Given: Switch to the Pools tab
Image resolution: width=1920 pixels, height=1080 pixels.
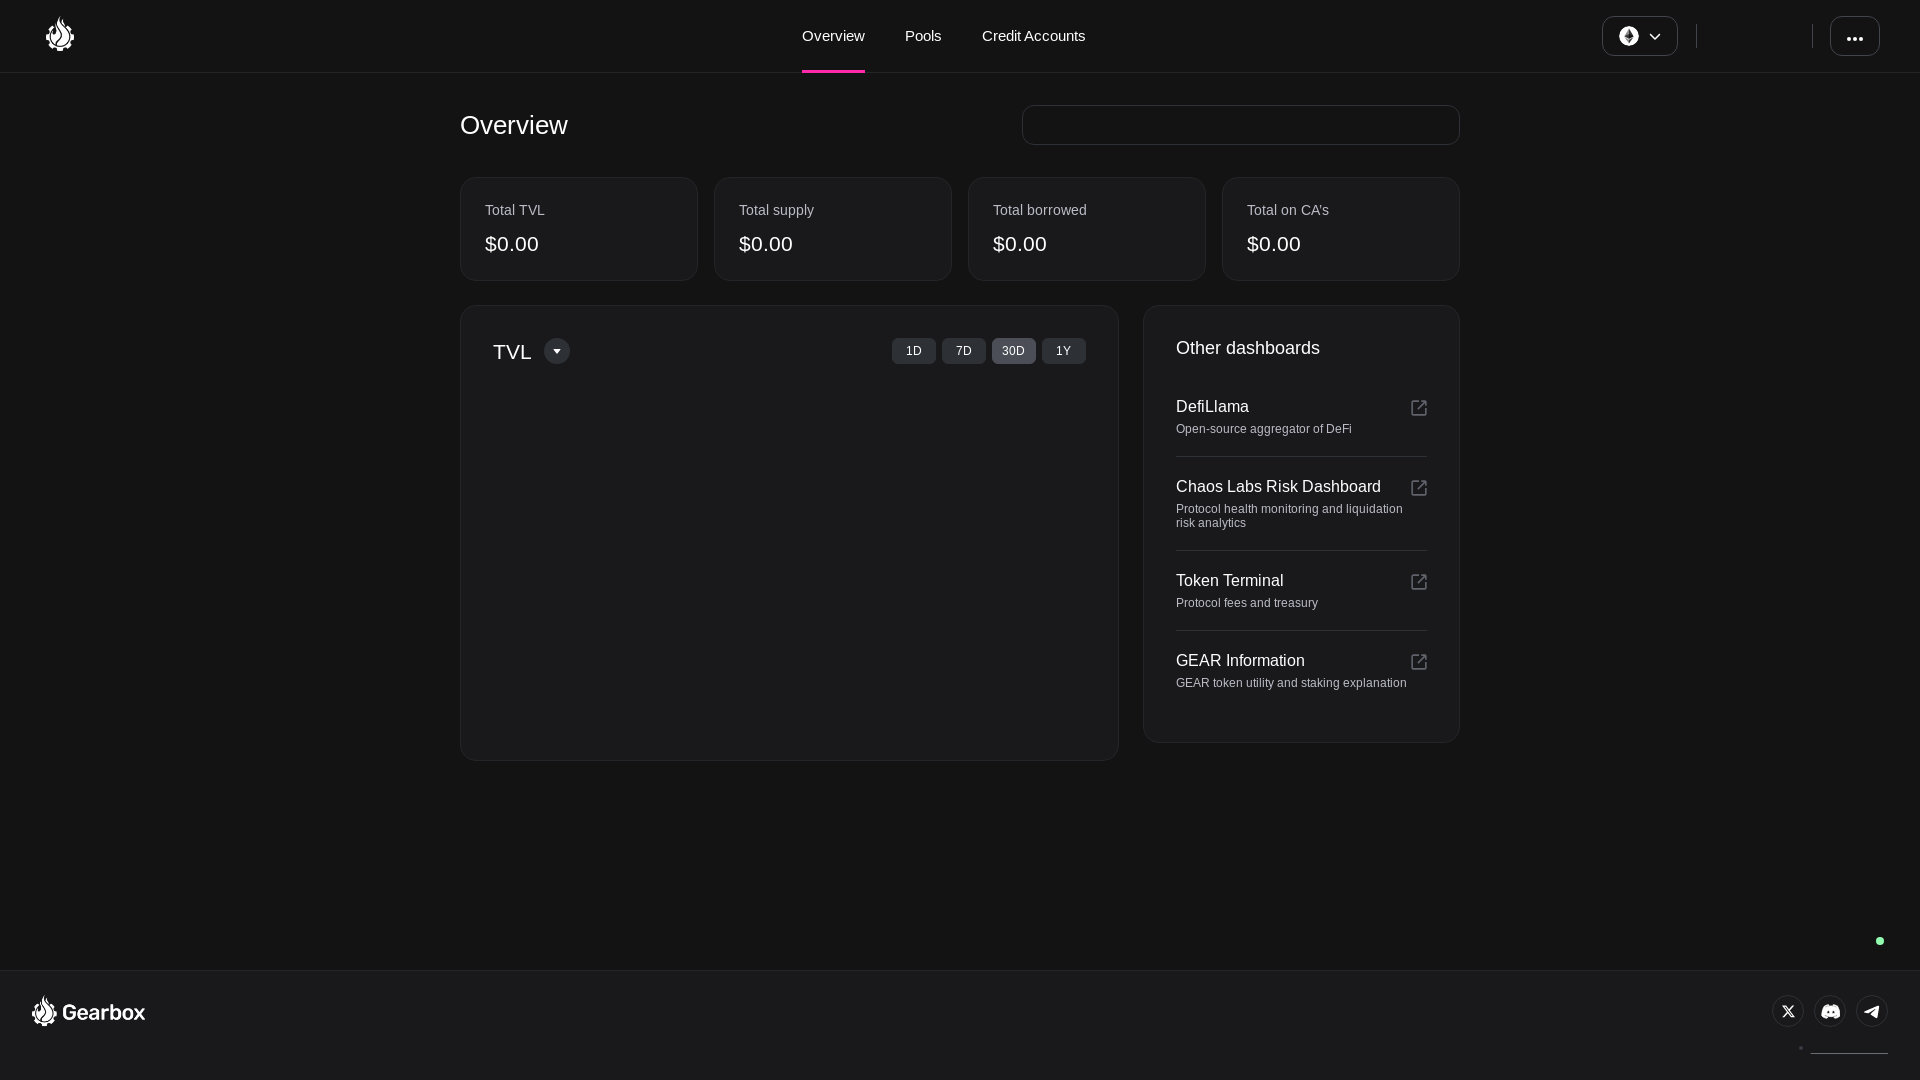Looking at the screenshot, I should tap(923, 36).
